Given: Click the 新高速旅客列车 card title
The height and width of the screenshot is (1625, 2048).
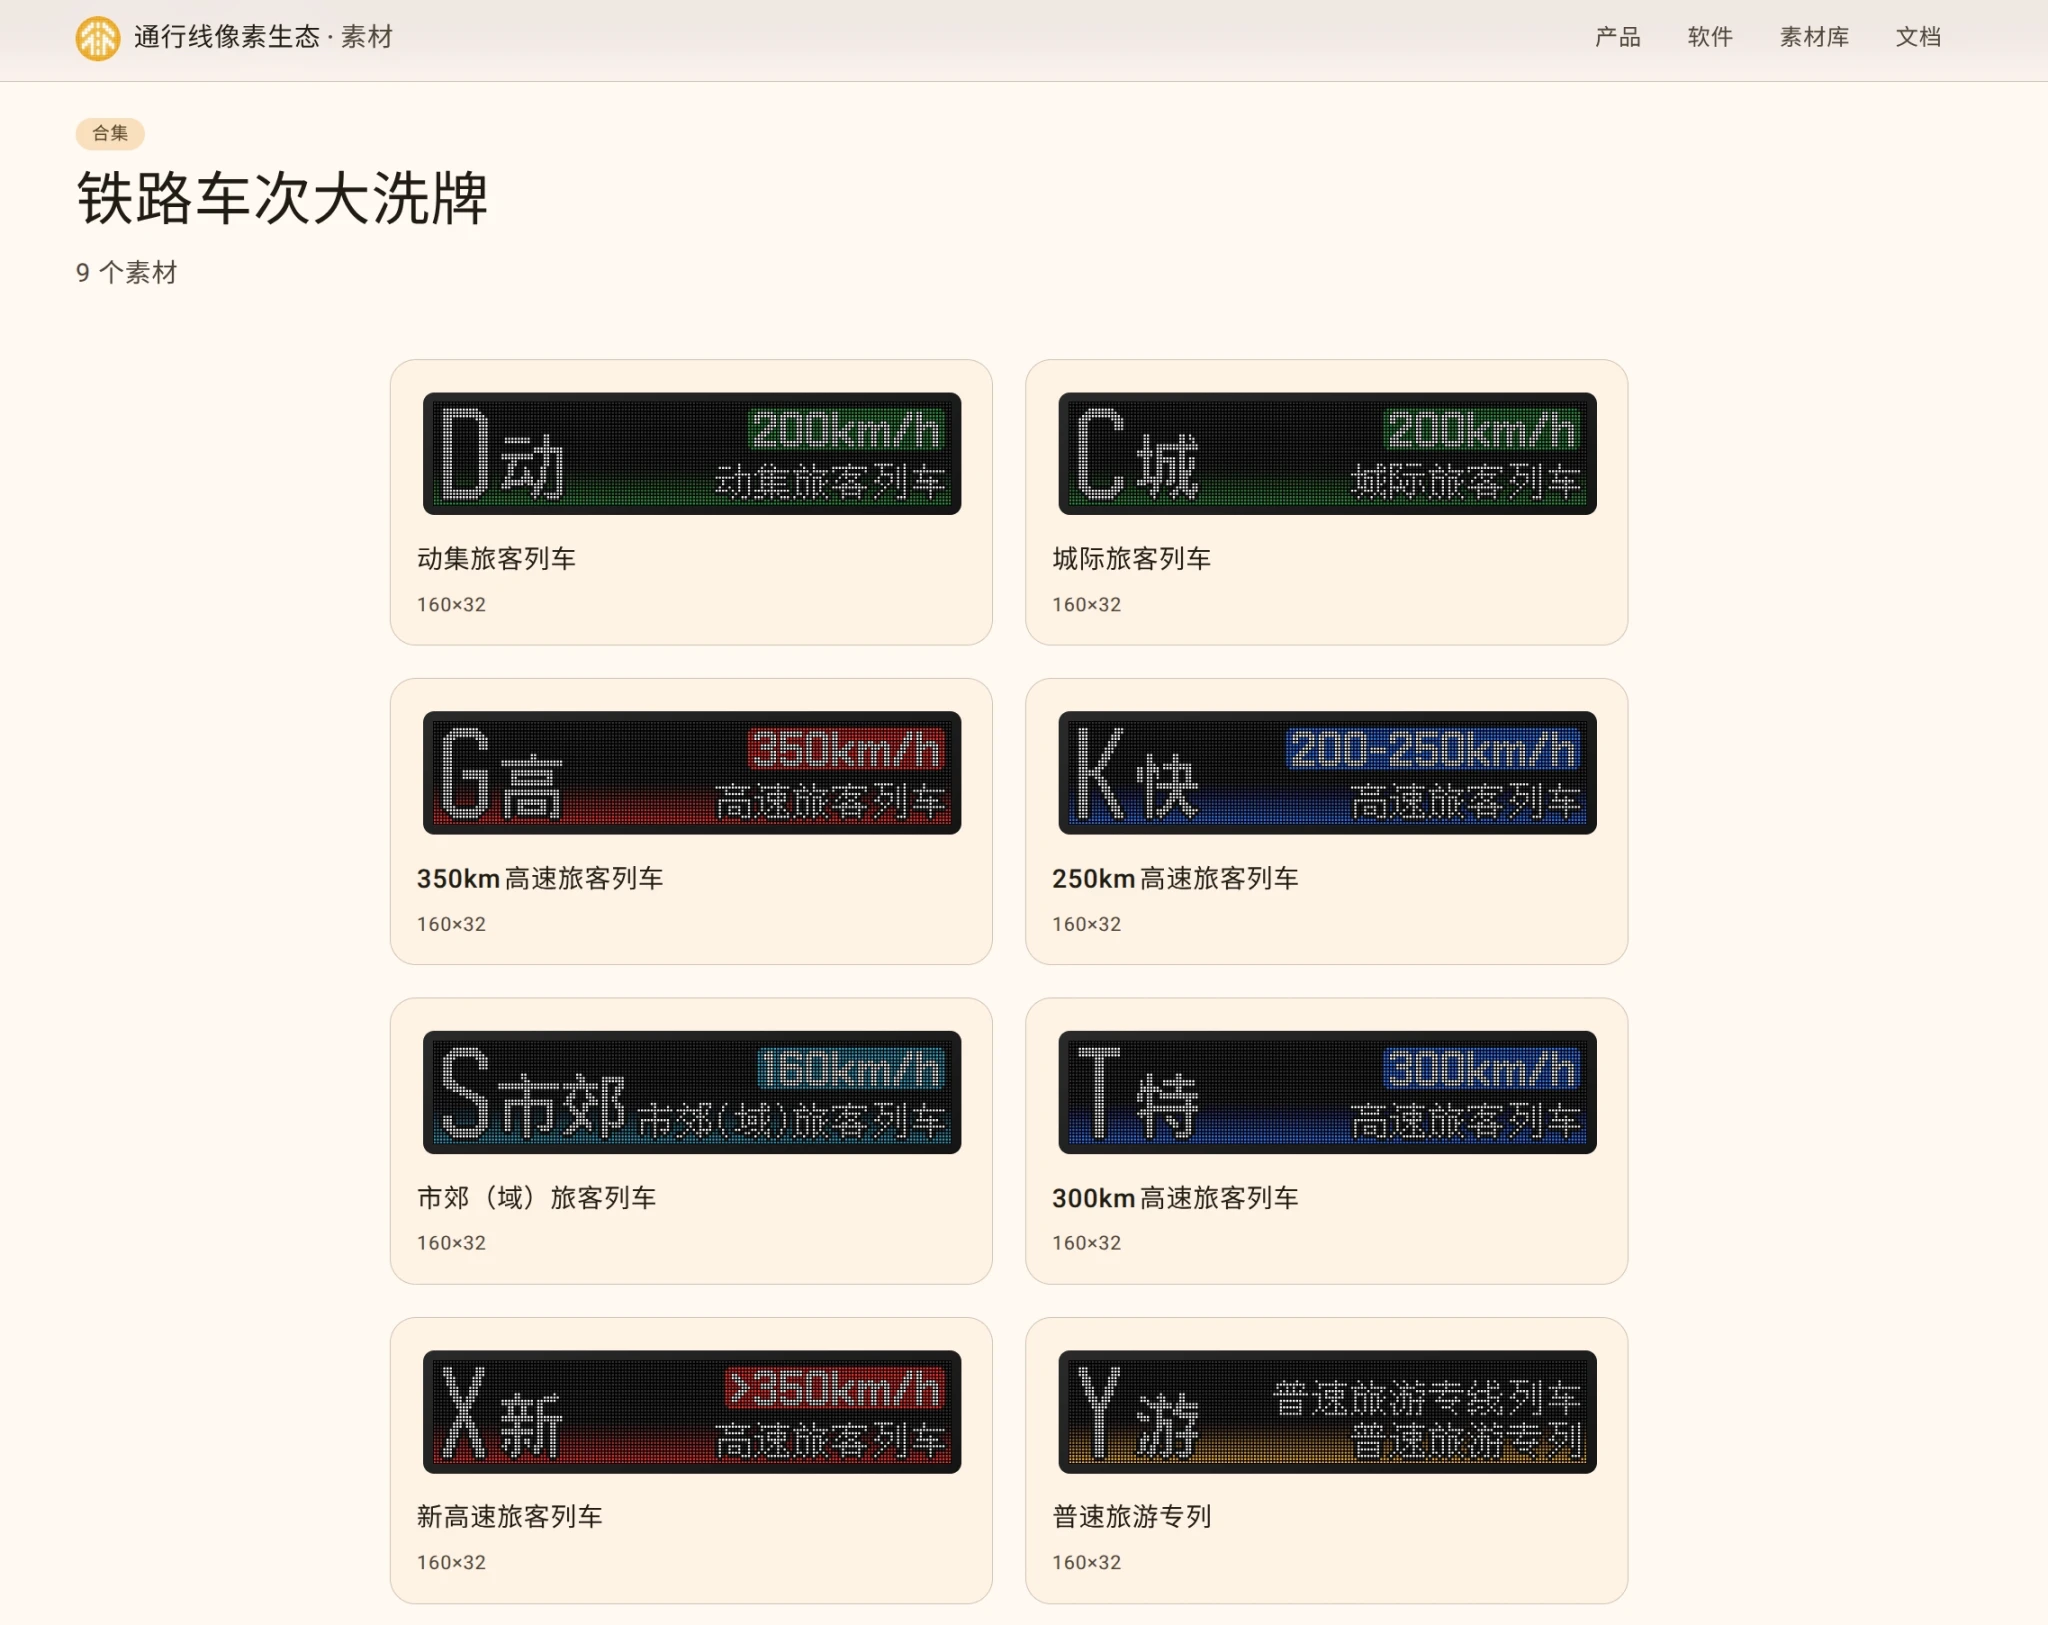Looking at the screenshot, I should tap(509, 1516).
